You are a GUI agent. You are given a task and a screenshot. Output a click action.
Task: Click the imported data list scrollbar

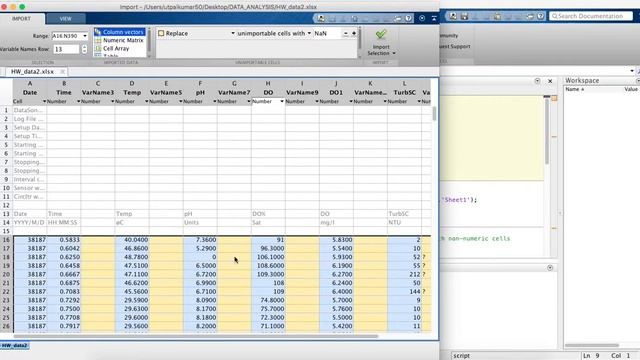[x=149, y=42]
